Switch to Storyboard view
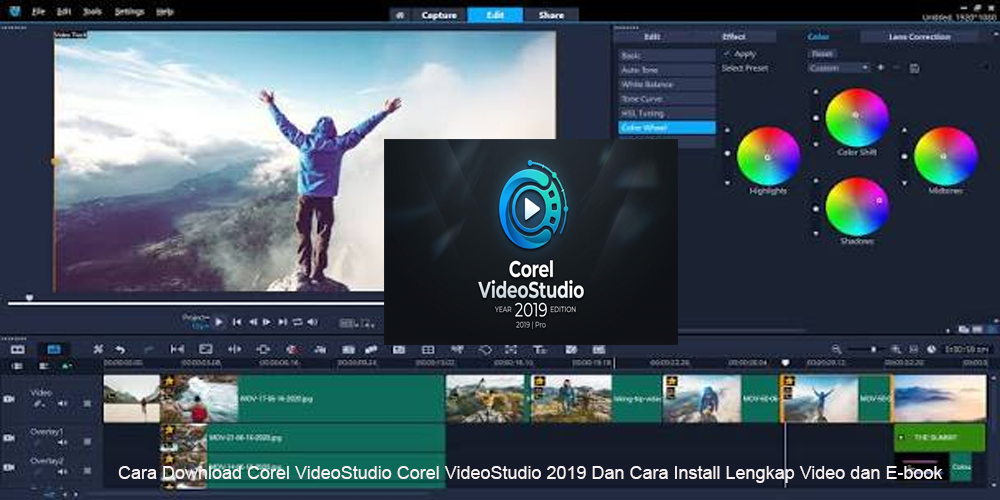Viewport: 1000px width, 500px height. point(18,349)
